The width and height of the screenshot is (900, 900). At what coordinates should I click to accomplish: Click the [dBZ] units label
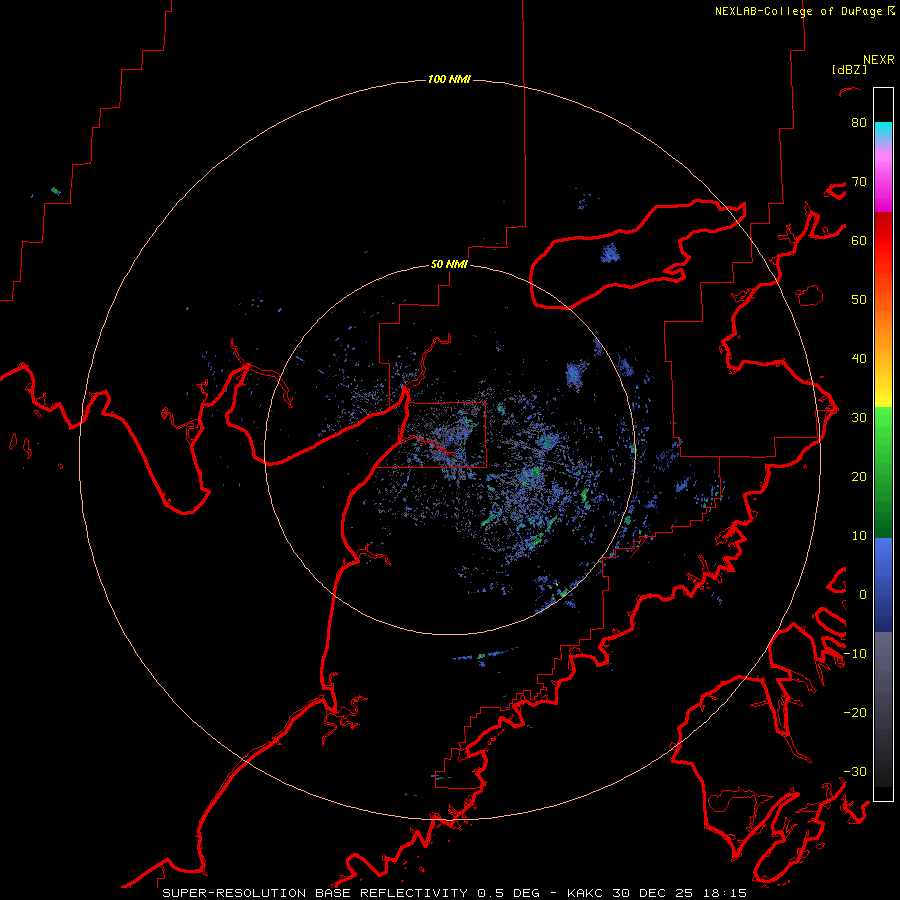(849, 69)
